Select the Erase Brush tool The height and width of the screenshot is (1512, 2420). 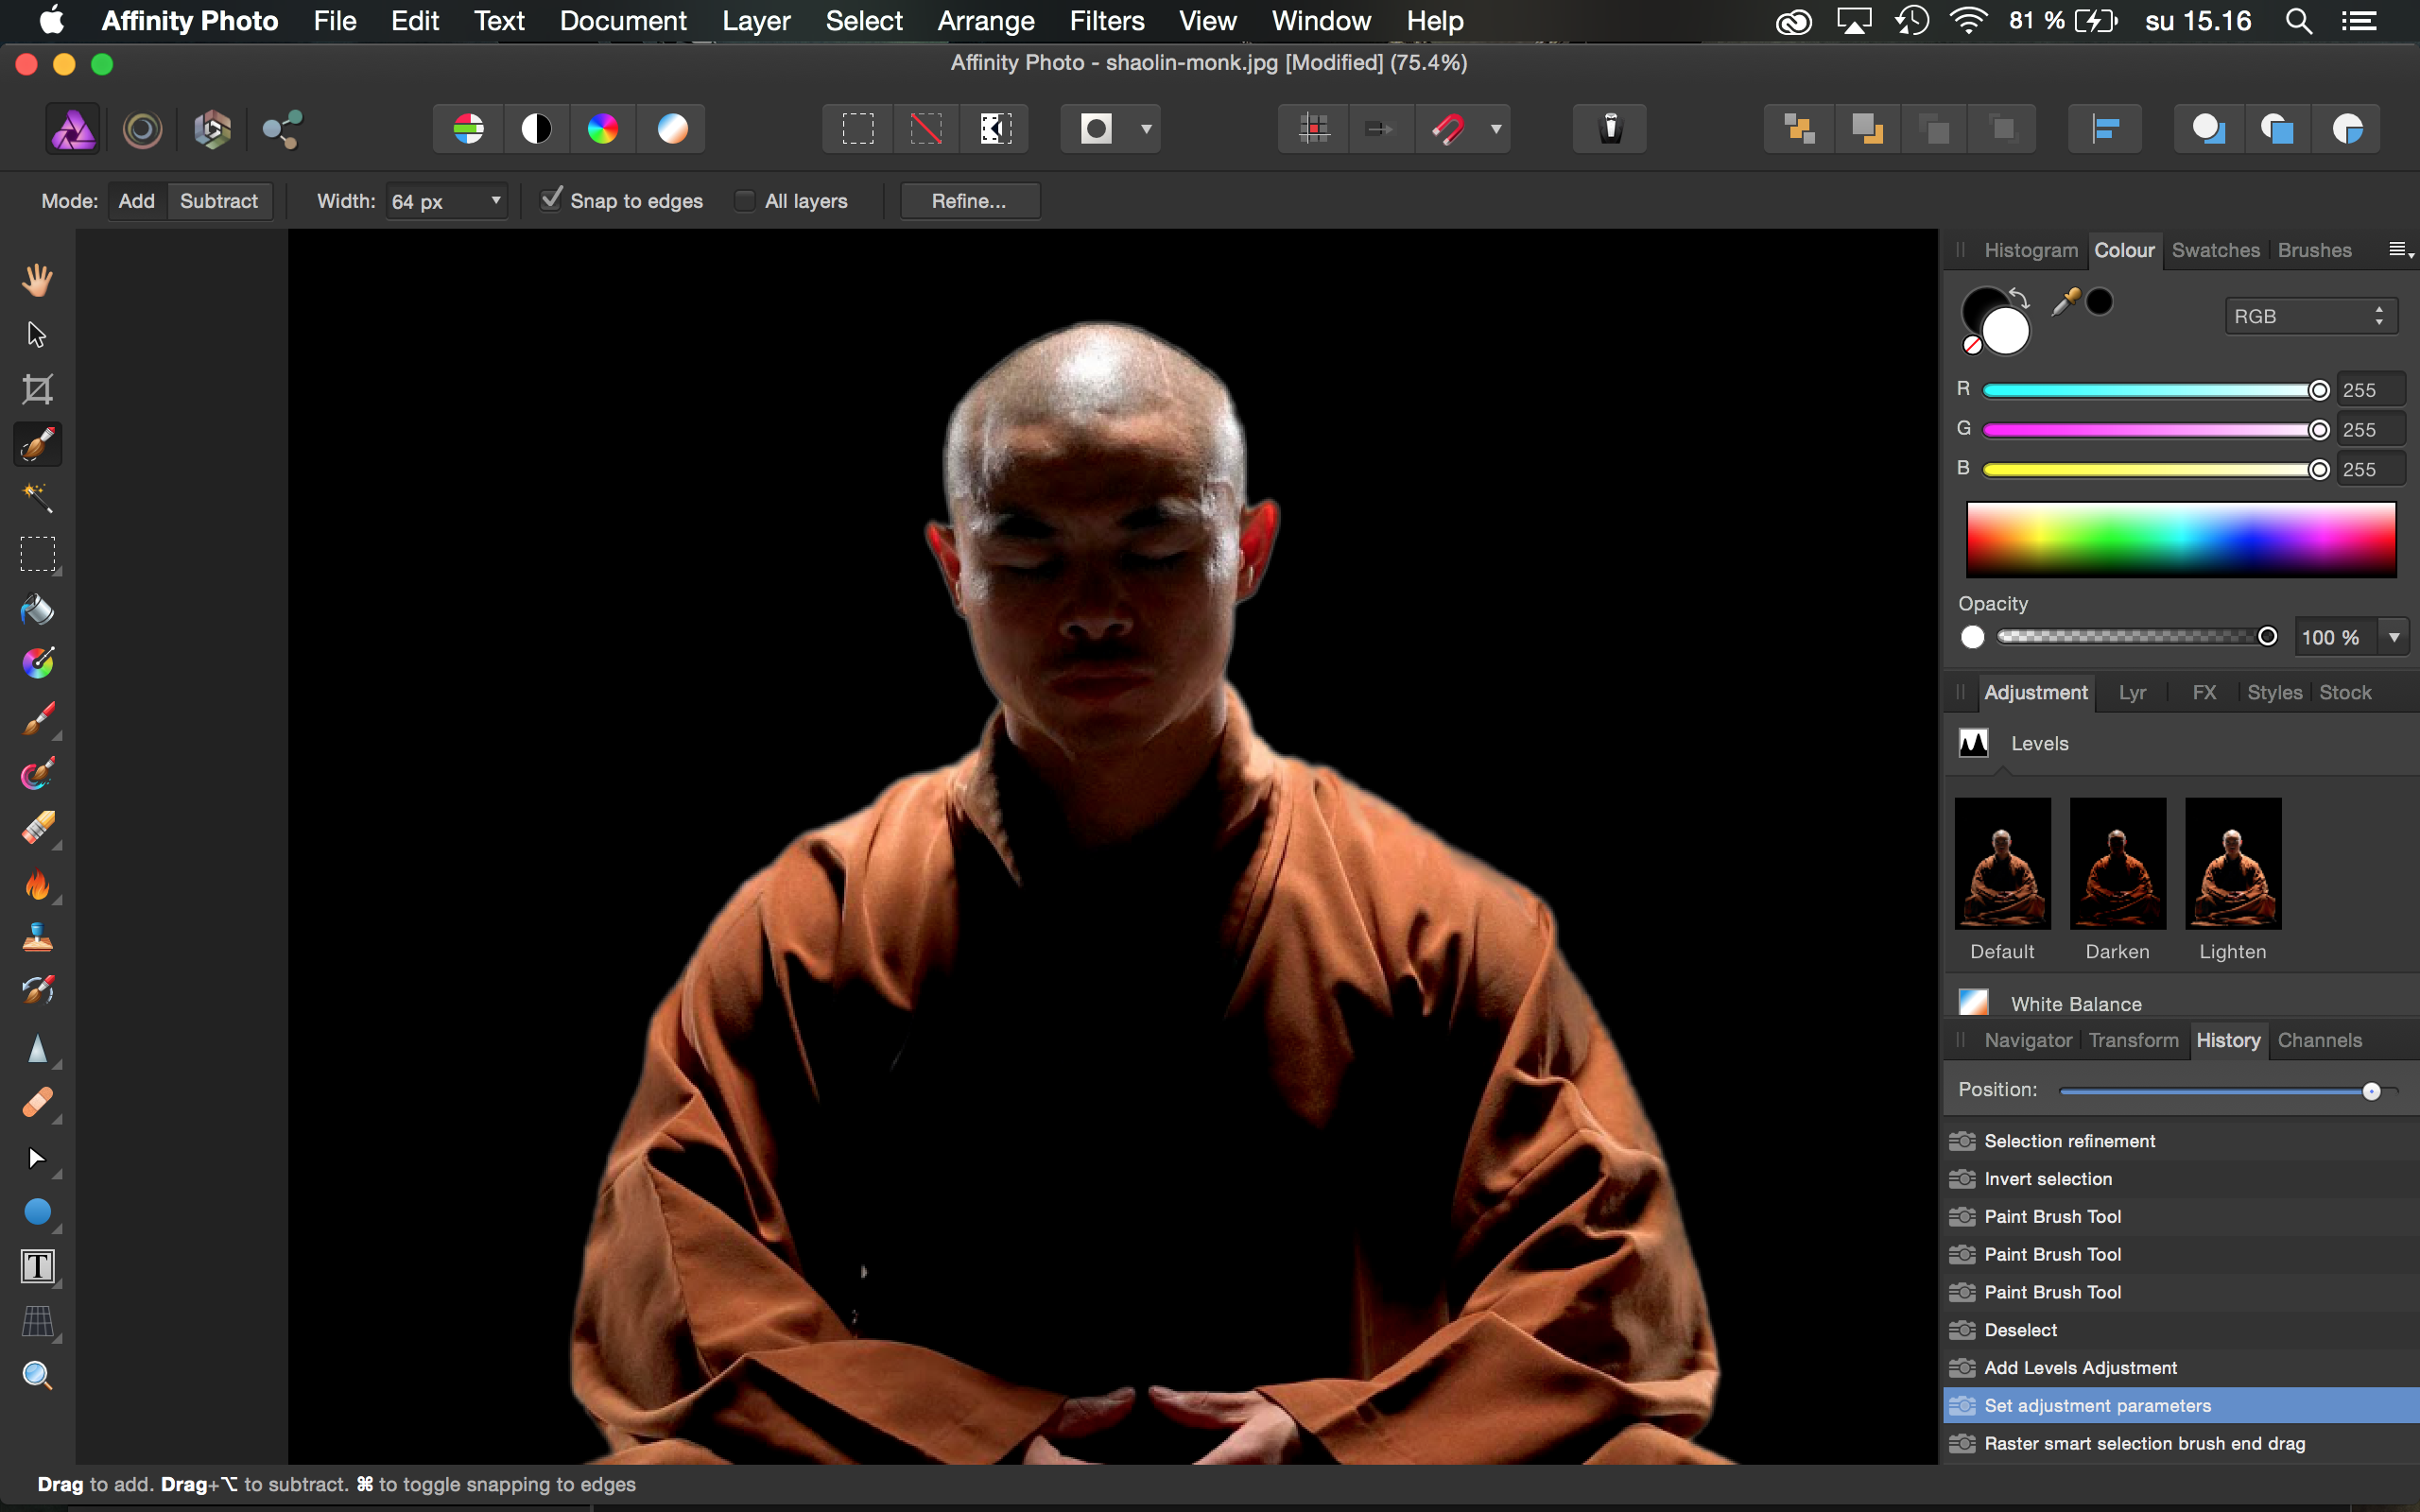pos(37,828)
